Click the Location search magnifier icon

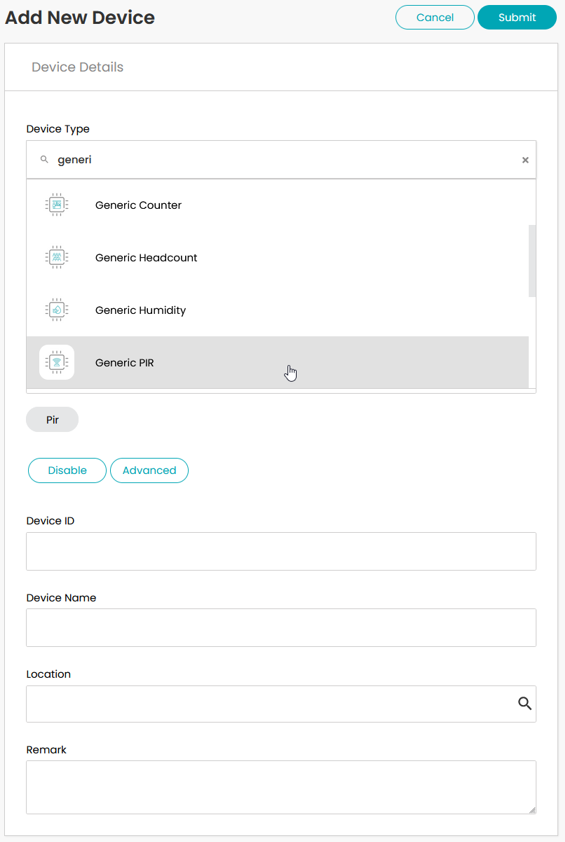(x=524, y=703)
